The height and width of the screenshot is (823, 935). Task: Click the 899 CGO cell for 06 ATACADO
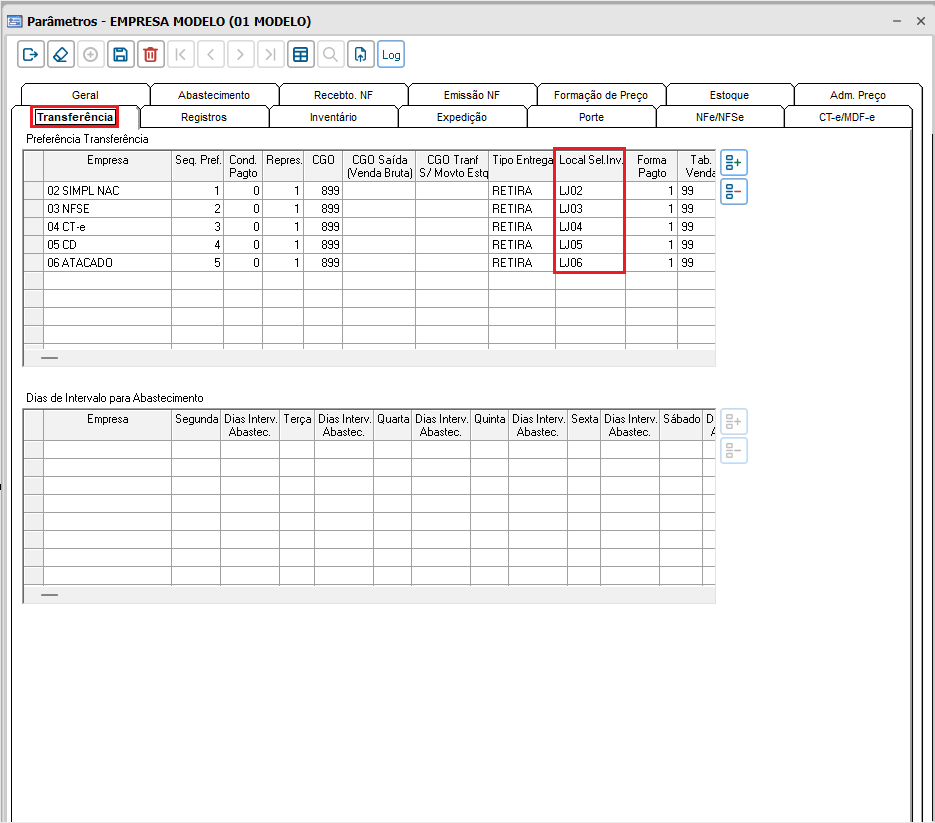click(323, 262)
